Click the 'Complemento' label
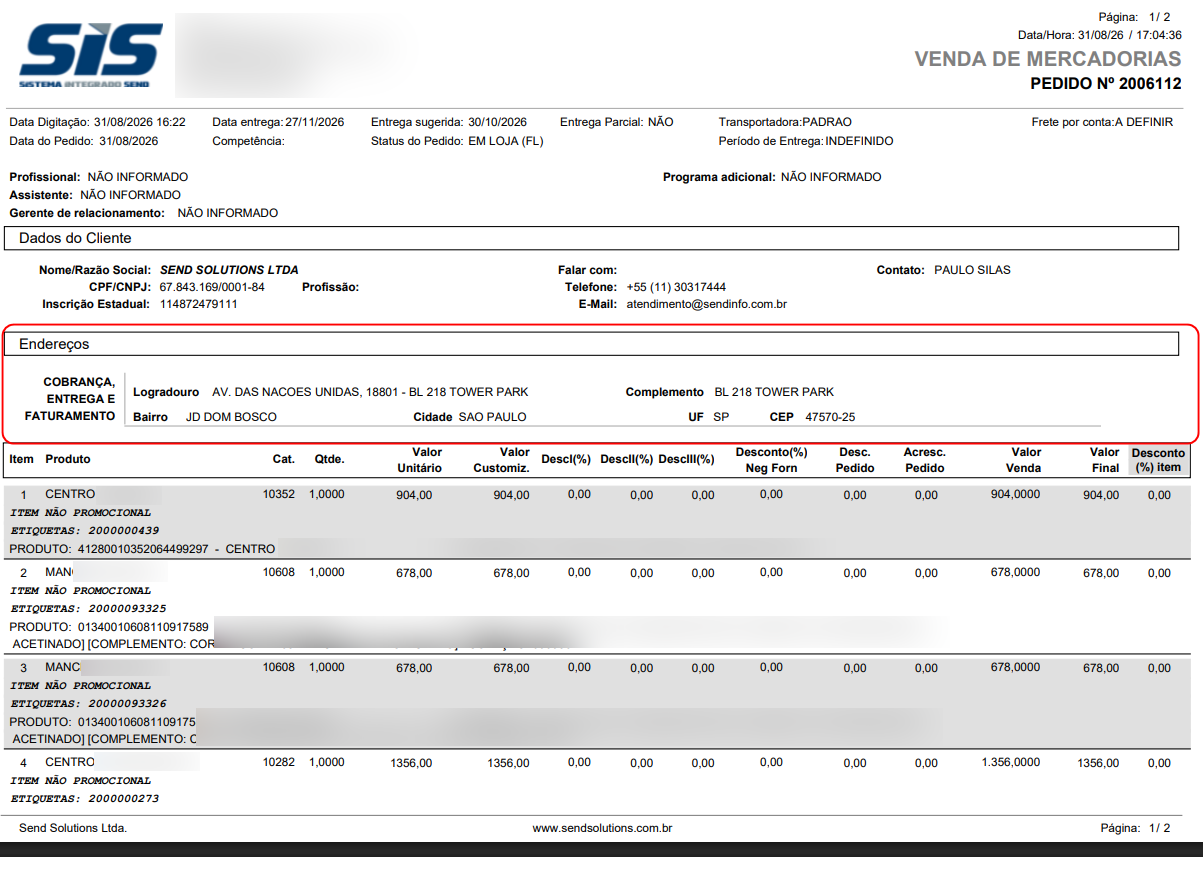The width and height of the screenshot is (1203, 878). tap(665, 392)
